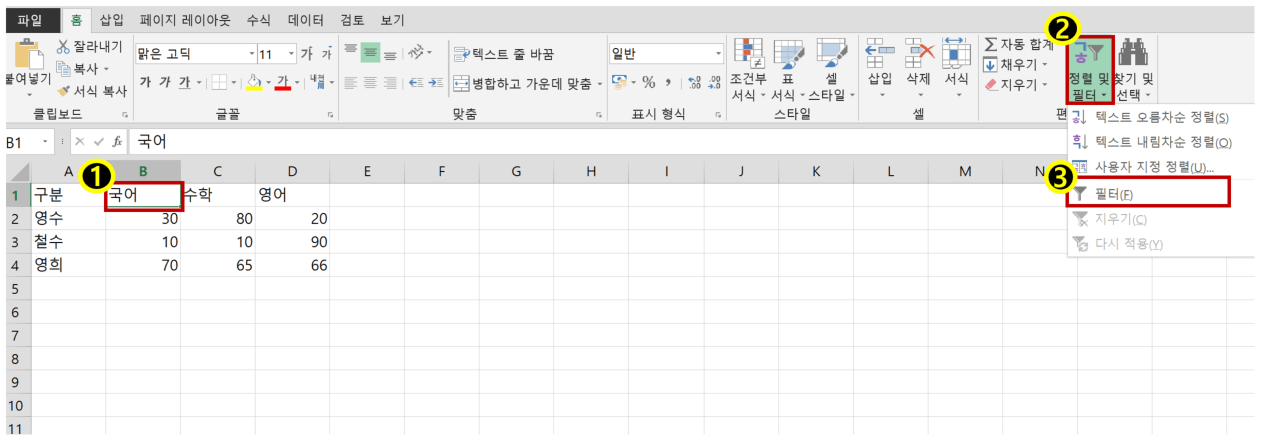This screenshot has width=1270, height=446.
Task: Increase font size with the large 가 icon
Action: tap(307, 53)
